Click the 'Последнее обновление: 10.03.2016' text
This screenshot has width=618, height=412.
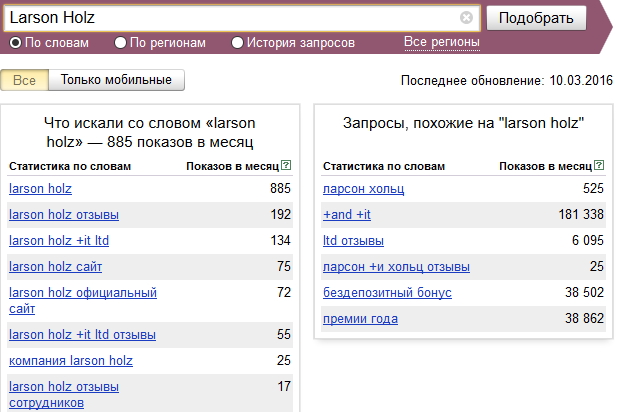pyautogui.click(x=507, y=80)
